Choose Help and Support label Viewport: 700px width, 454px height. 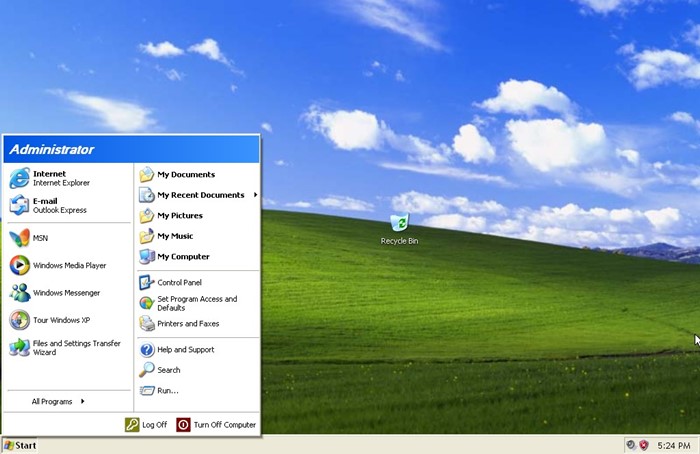(186, 350)
